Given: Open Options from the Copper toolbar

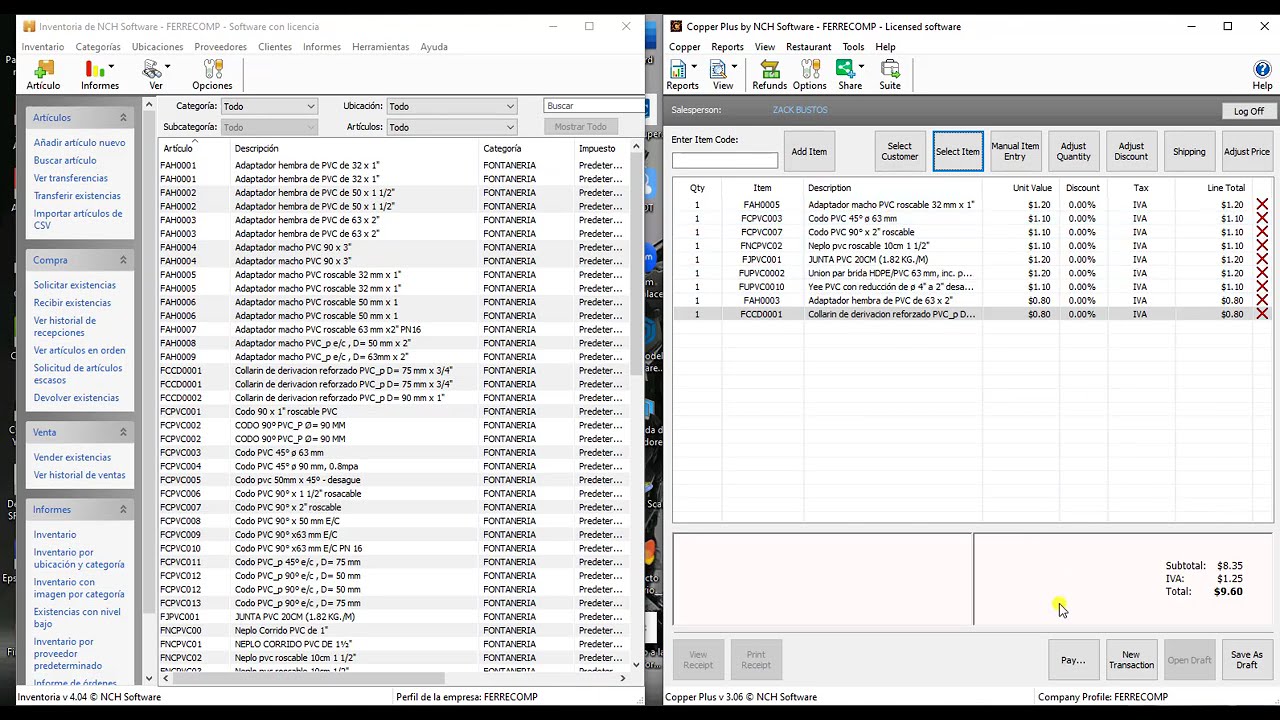Looking at the screenshot, I should tap(809, 75).
